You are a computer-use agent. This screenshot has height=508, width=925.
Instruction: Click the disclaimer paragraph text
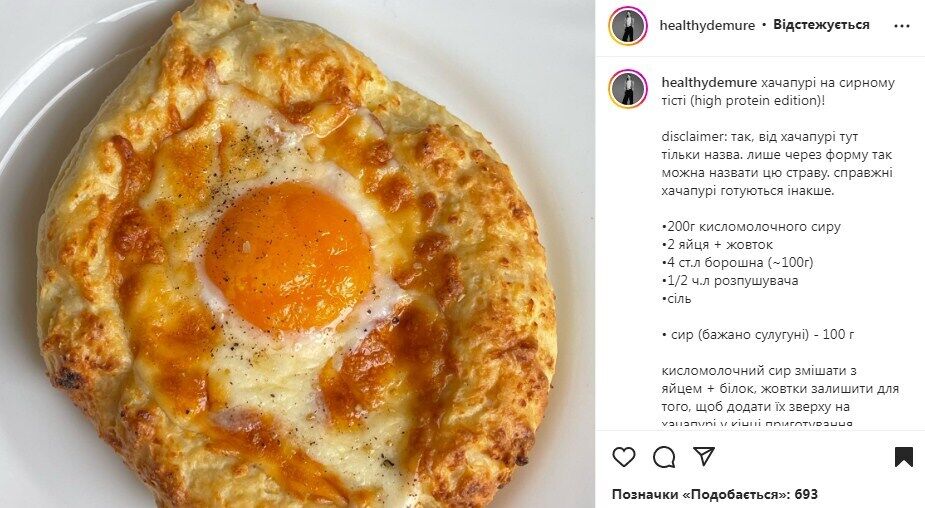[x=777, y=163]
